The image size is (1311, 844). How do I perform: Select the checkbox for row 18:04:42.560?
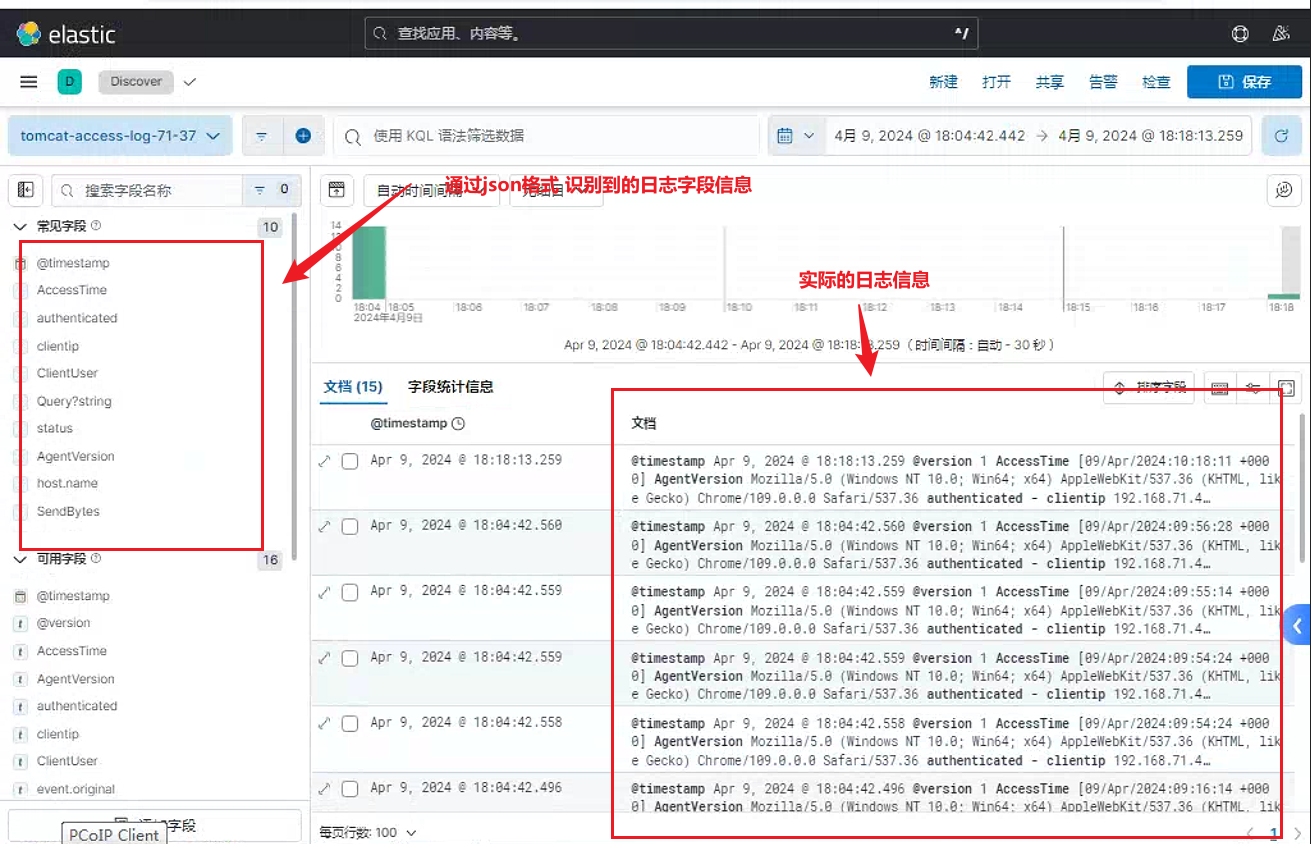pos(350,526)
